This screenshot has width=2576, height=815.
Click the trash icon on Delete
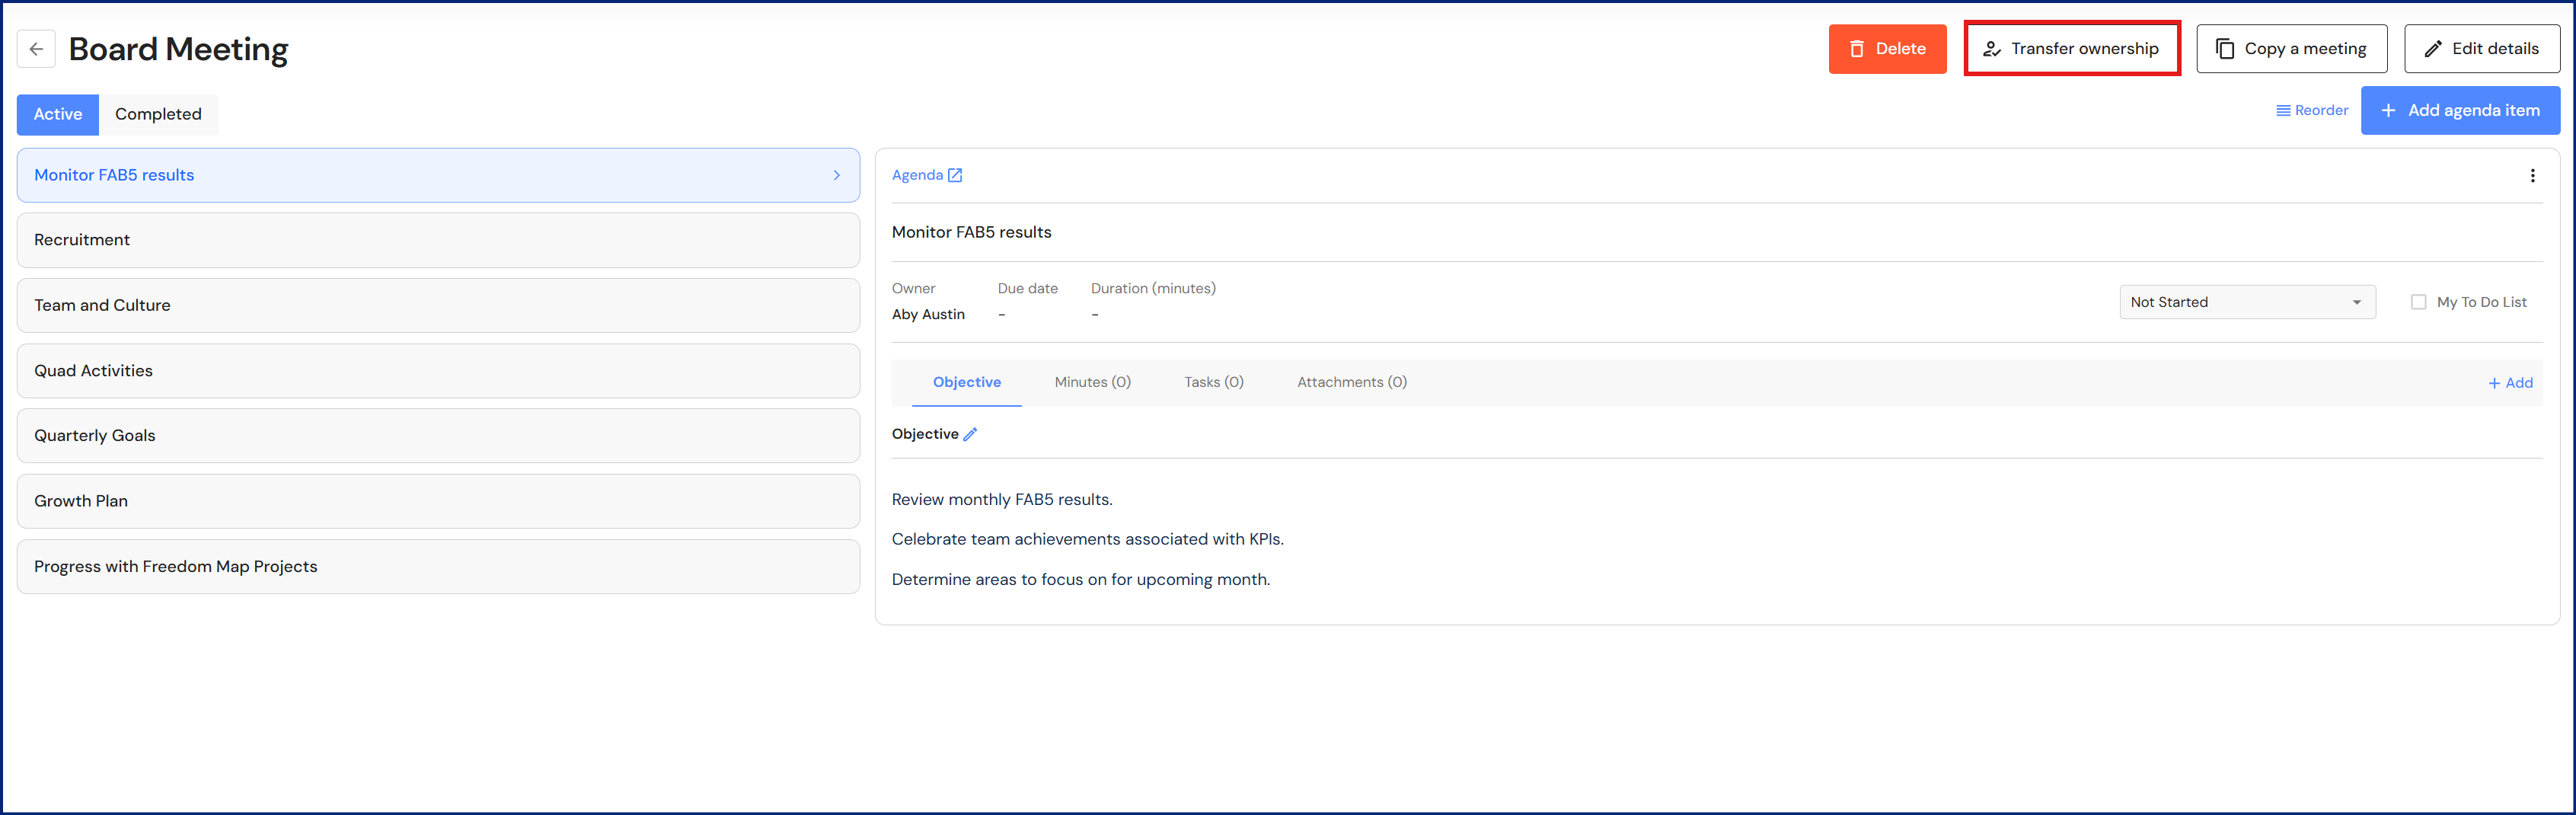pyautogui.click(x=1856, y=49)
